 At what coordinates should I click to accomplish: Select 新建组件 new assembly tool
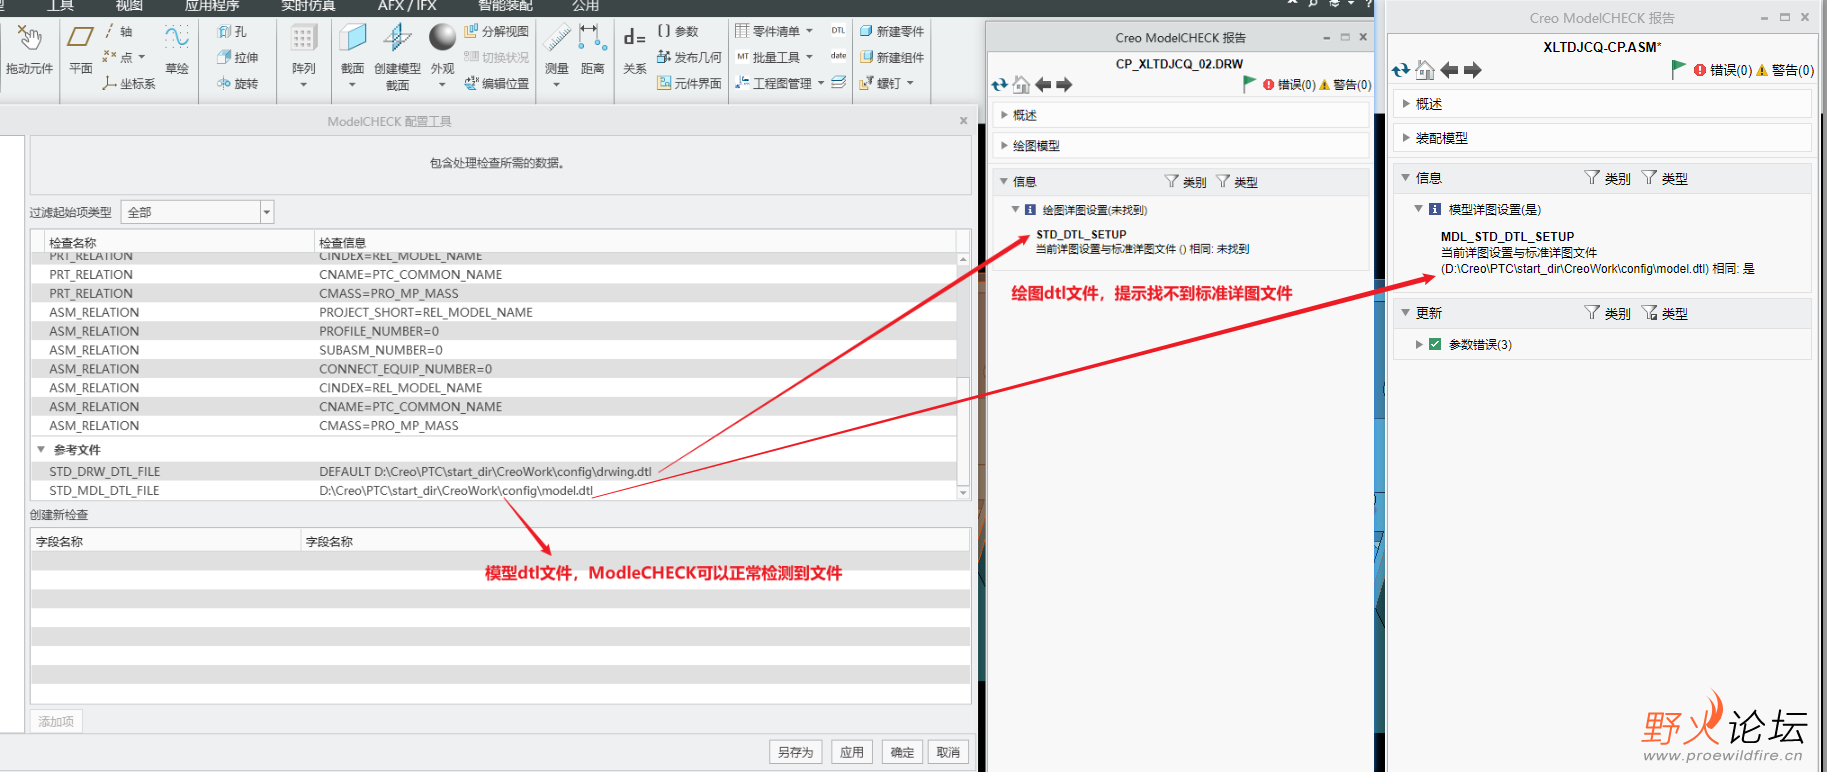coord(892,57)
